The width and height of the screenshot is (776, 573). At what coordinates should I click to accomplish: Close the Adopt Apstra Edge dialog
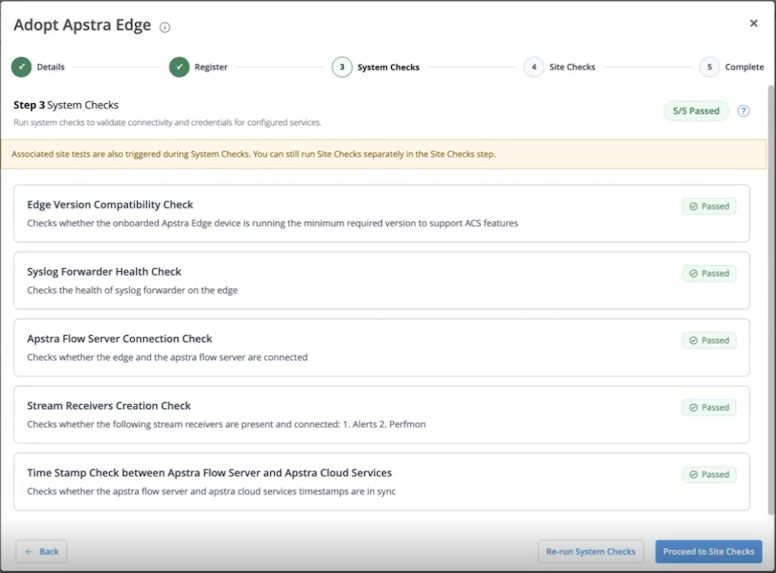tap(753, 23)
